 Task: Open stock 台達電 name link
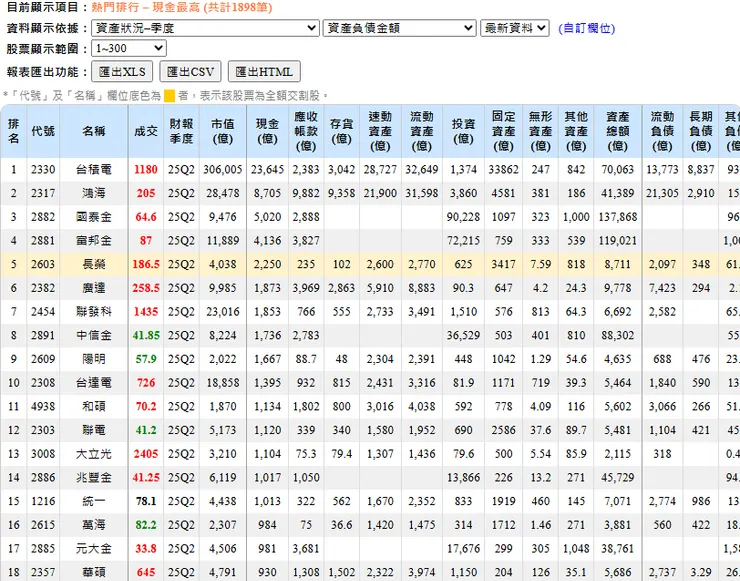point(94,383)
